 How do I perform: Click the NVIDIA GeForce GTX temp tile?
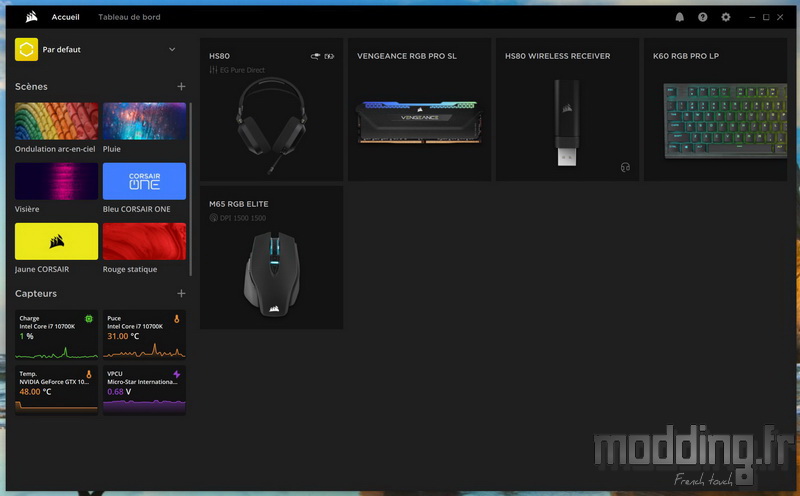coord(56,390)
